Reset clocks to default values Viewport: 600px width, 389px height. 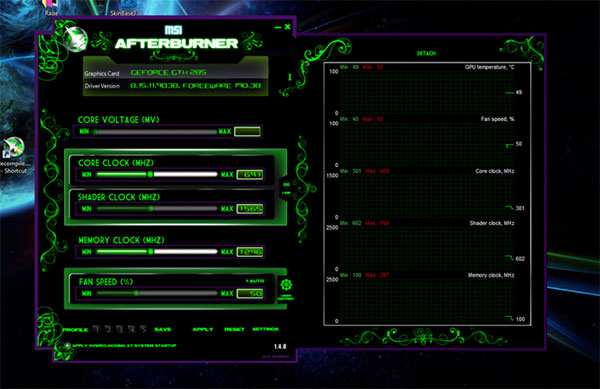pos(234,329)
